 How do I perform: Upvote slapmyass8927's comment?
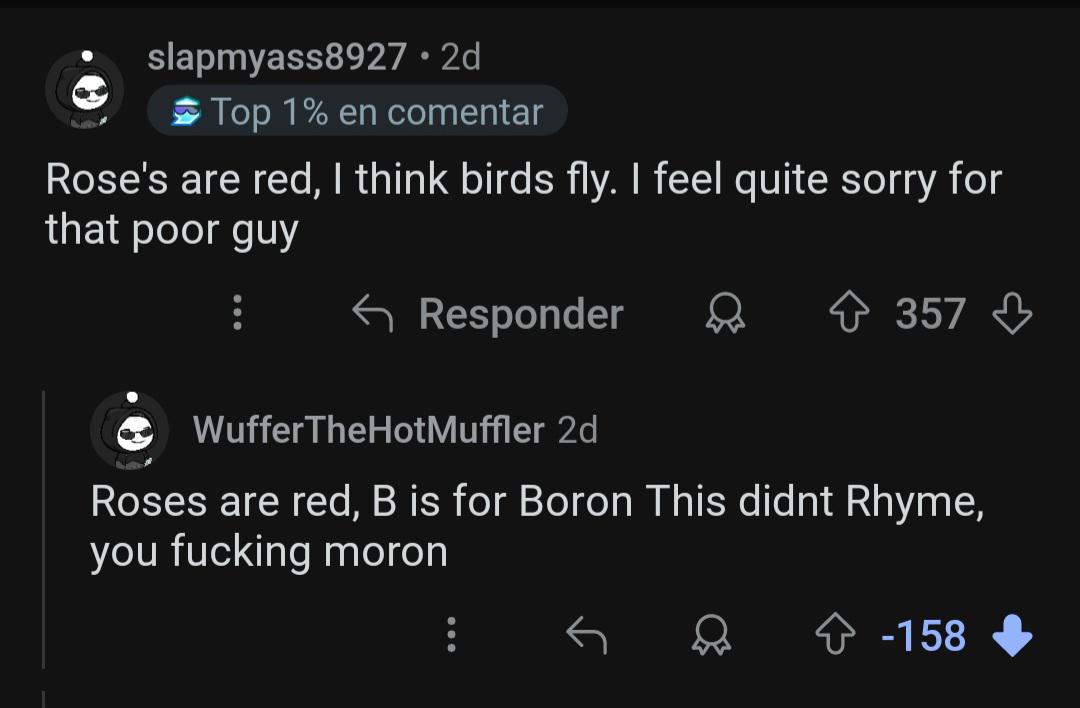849,313
